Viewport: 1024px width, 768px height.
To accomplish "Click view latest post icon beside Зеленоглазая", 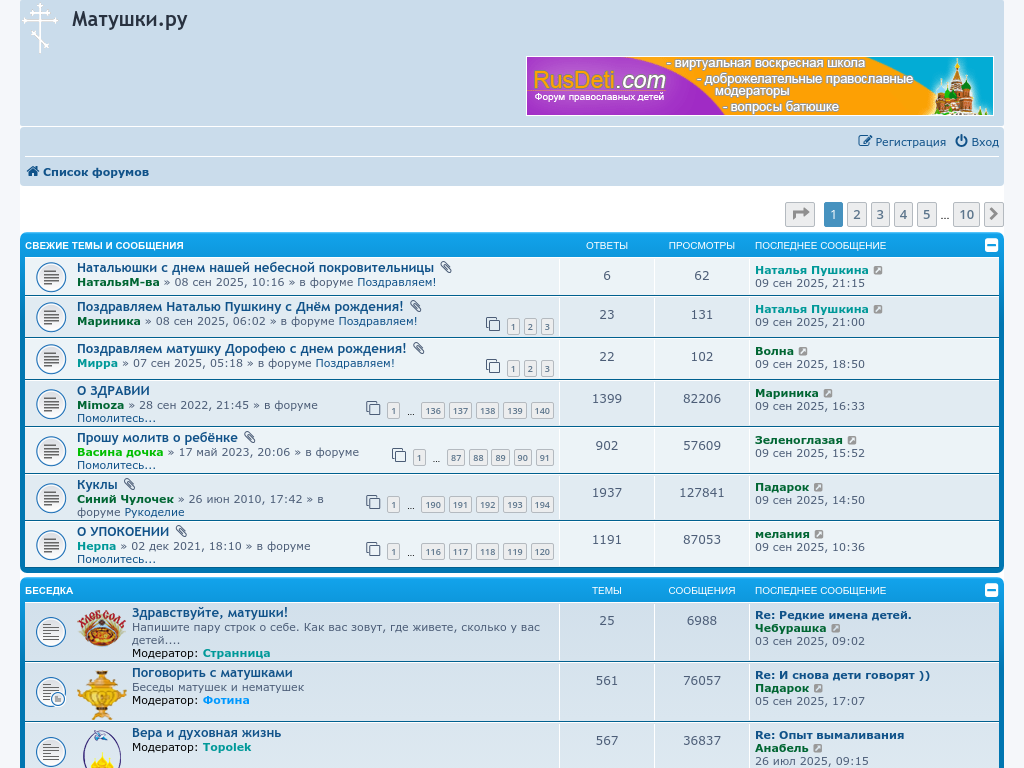I will tap(852, 440).
